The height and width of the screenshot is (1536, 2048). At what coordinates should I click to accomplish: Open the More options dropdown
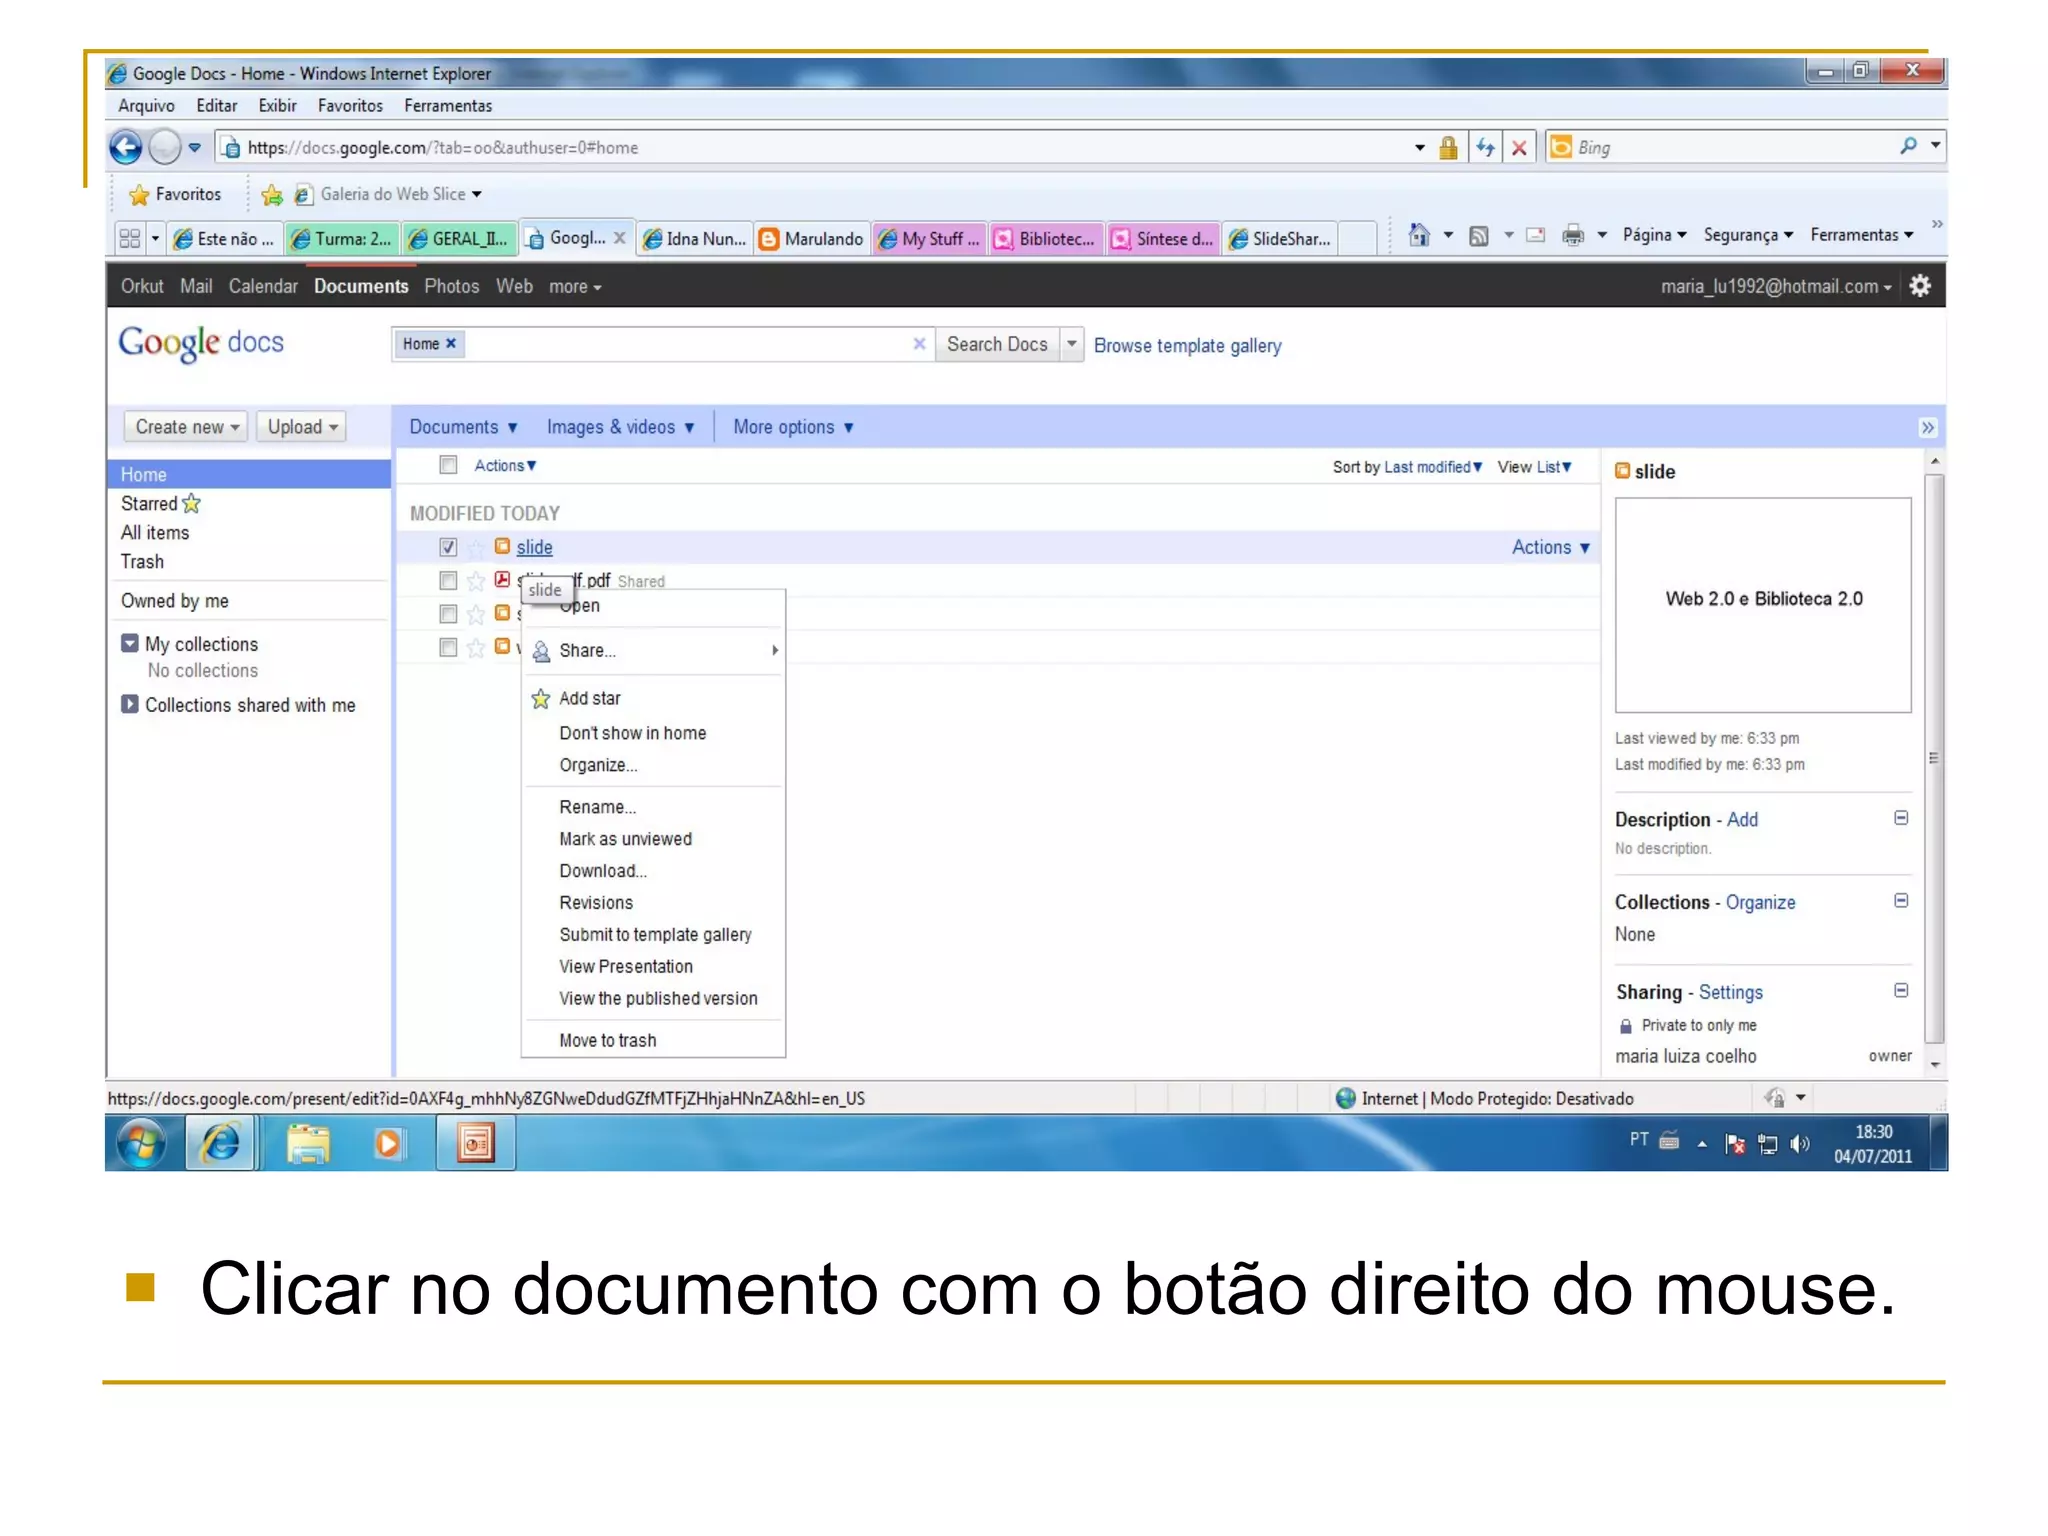[793, 427]
